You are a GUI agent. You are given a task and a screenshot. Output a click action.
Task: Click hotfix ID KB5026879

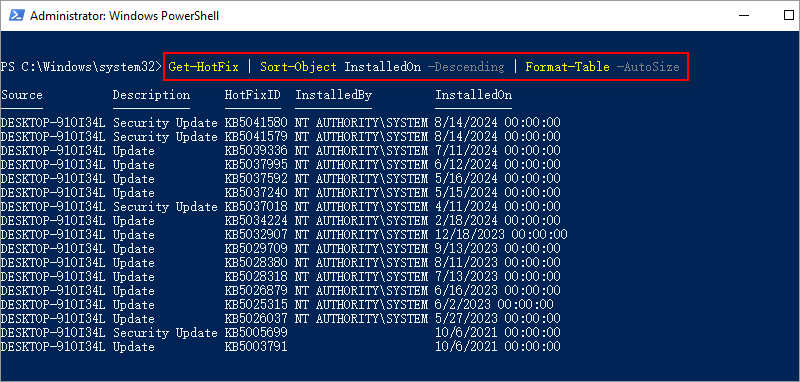256,291
